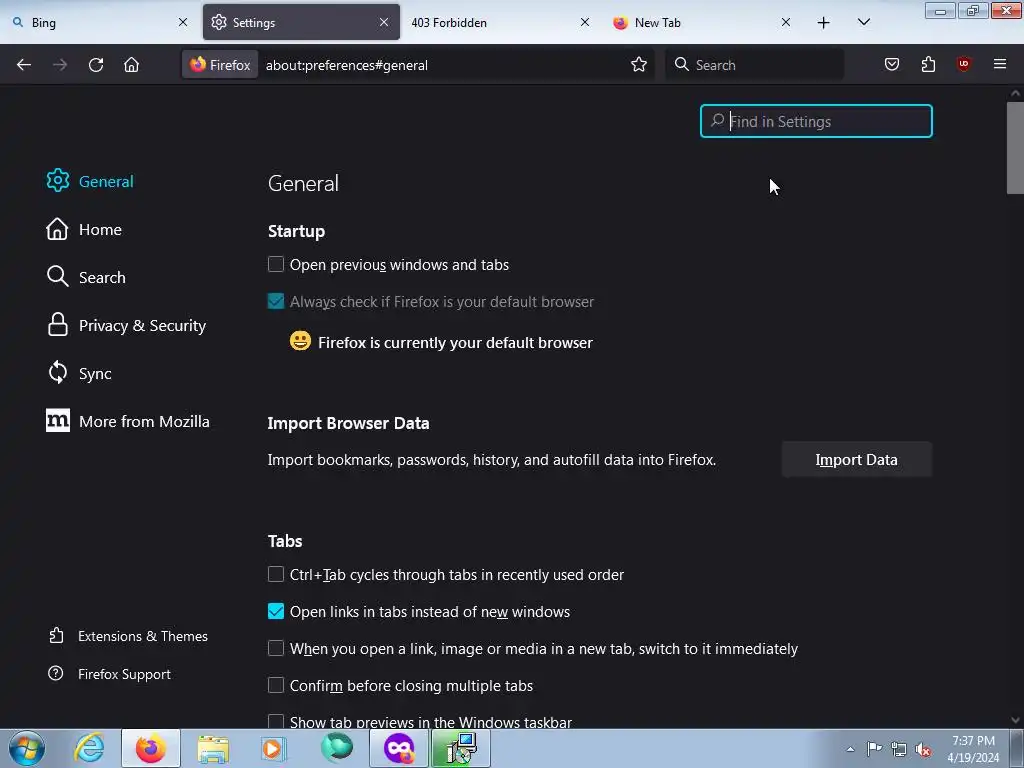
Task: Open the green globe taskbar app
Action: point(337,748)
